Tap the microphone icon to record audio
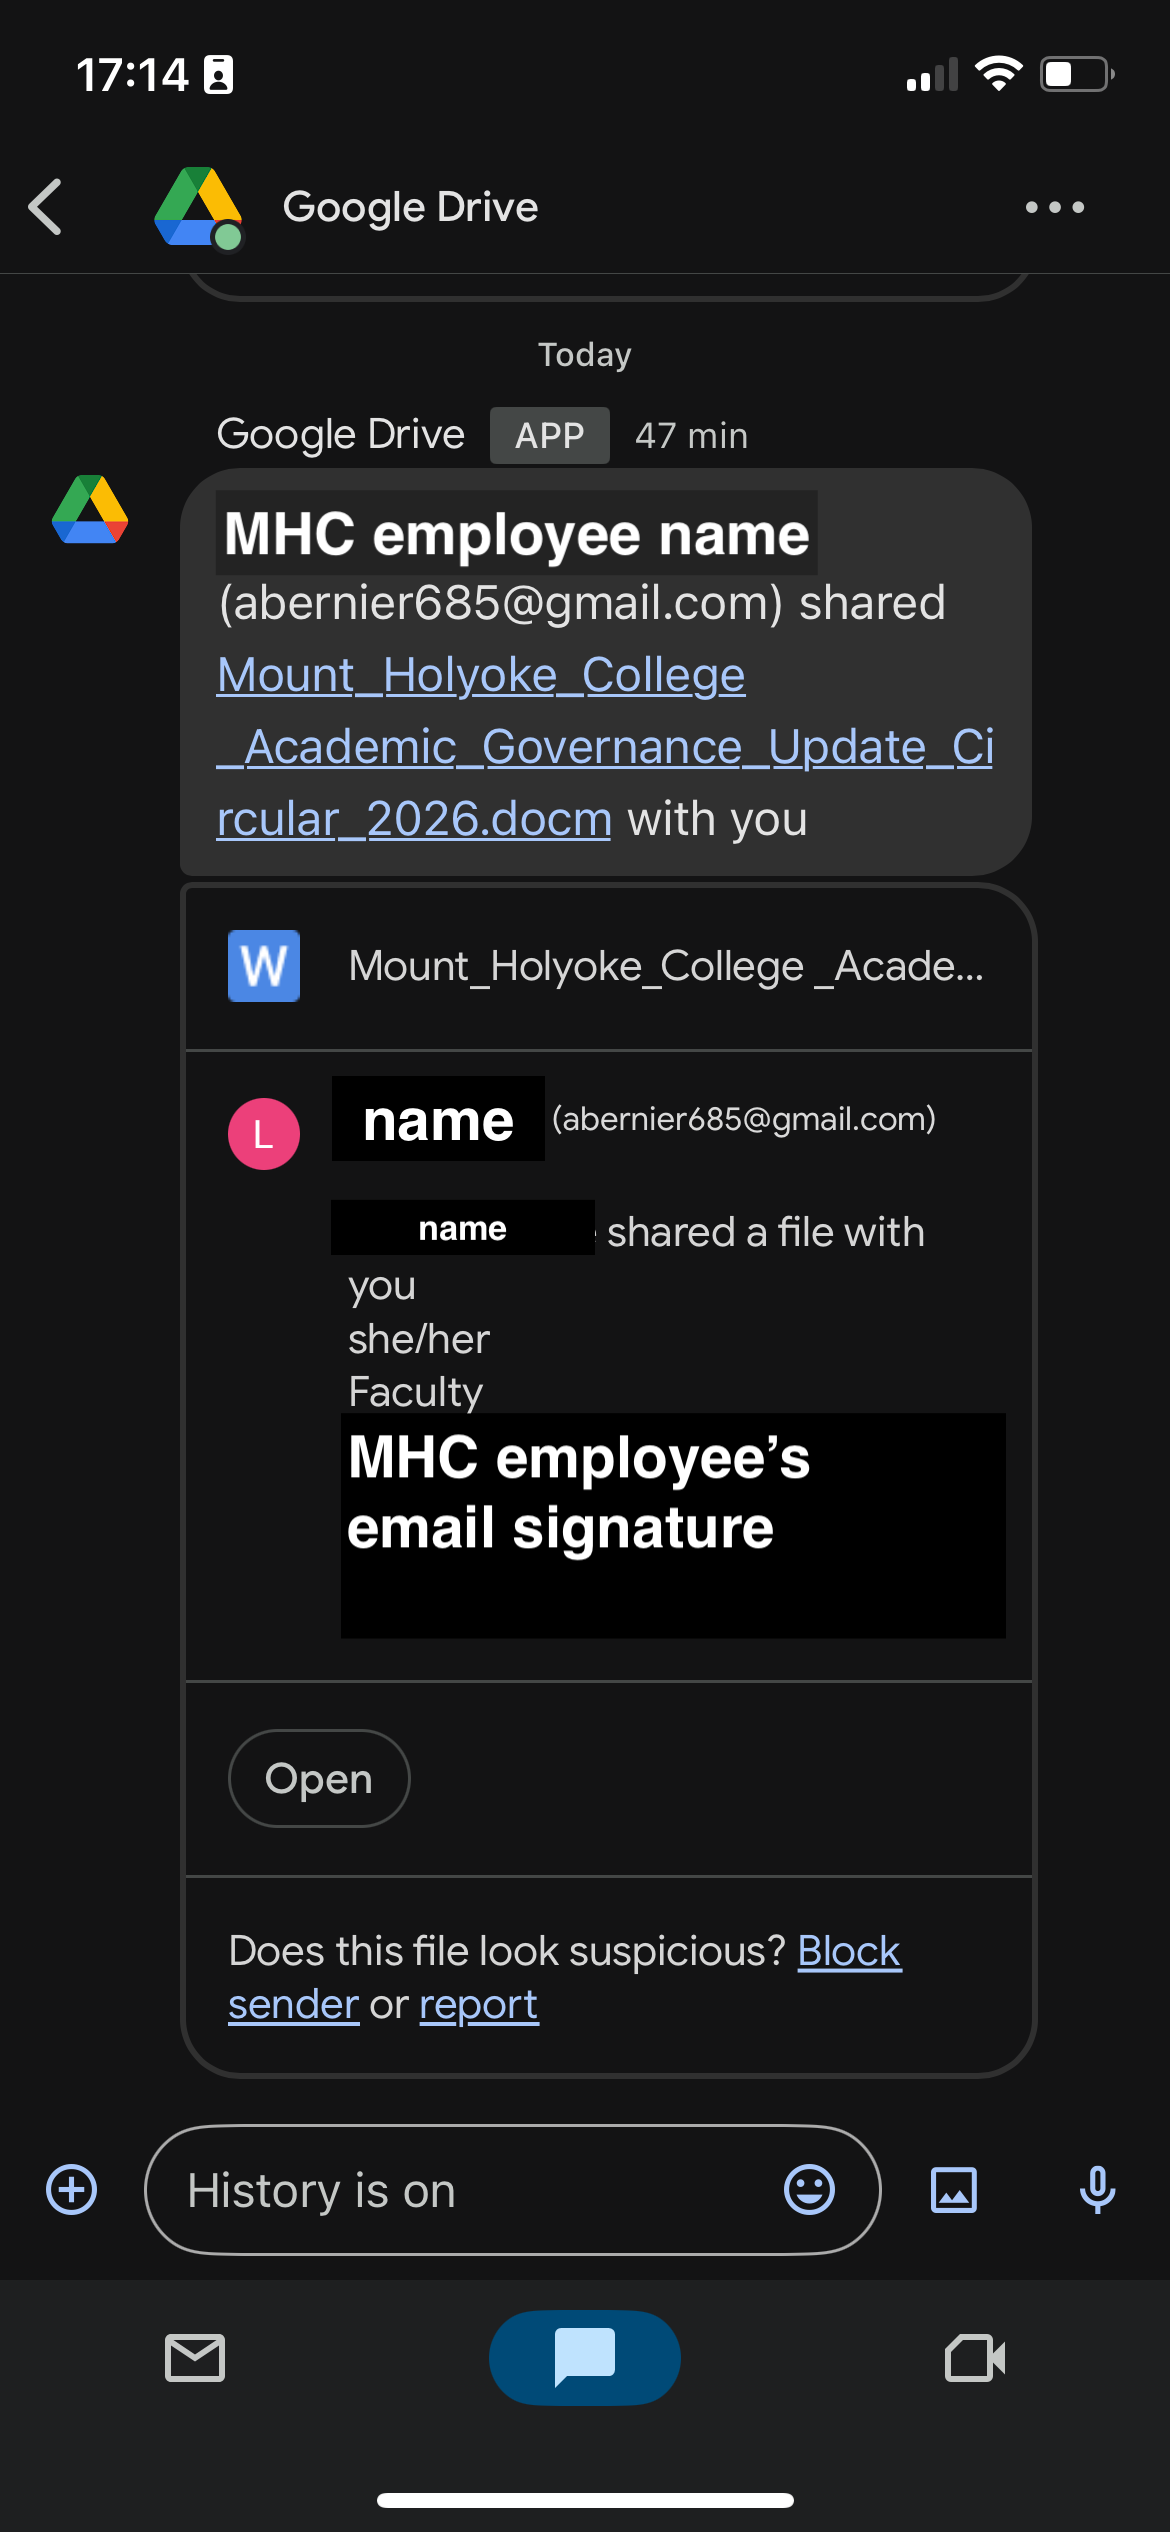 tap(1096, 2189)
